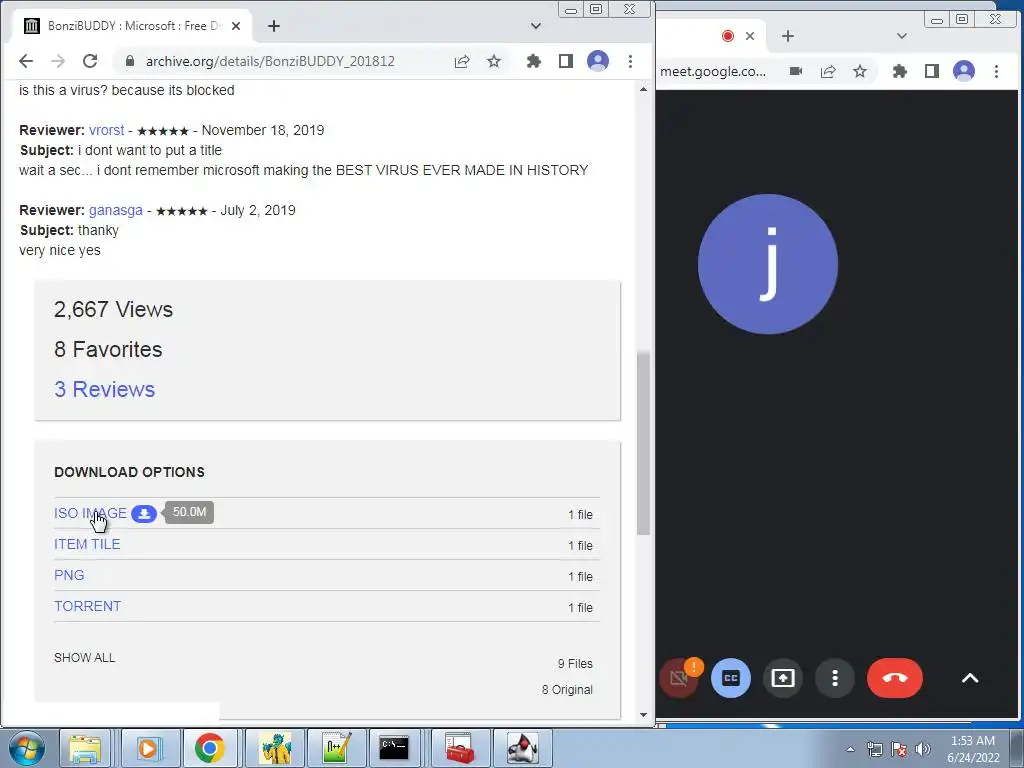
Task: Bookmark the Meet page with the star
Action: (860, 71)
